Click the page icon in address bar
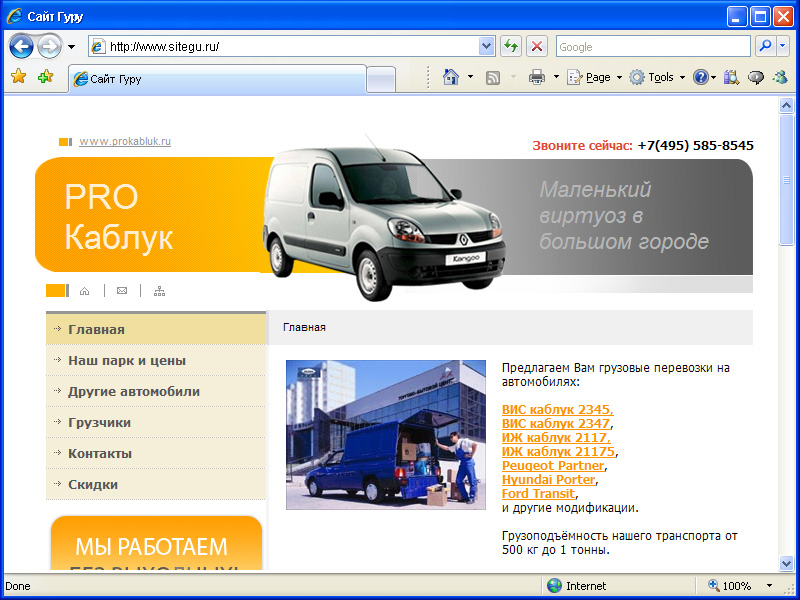 (x=97, y=47)
